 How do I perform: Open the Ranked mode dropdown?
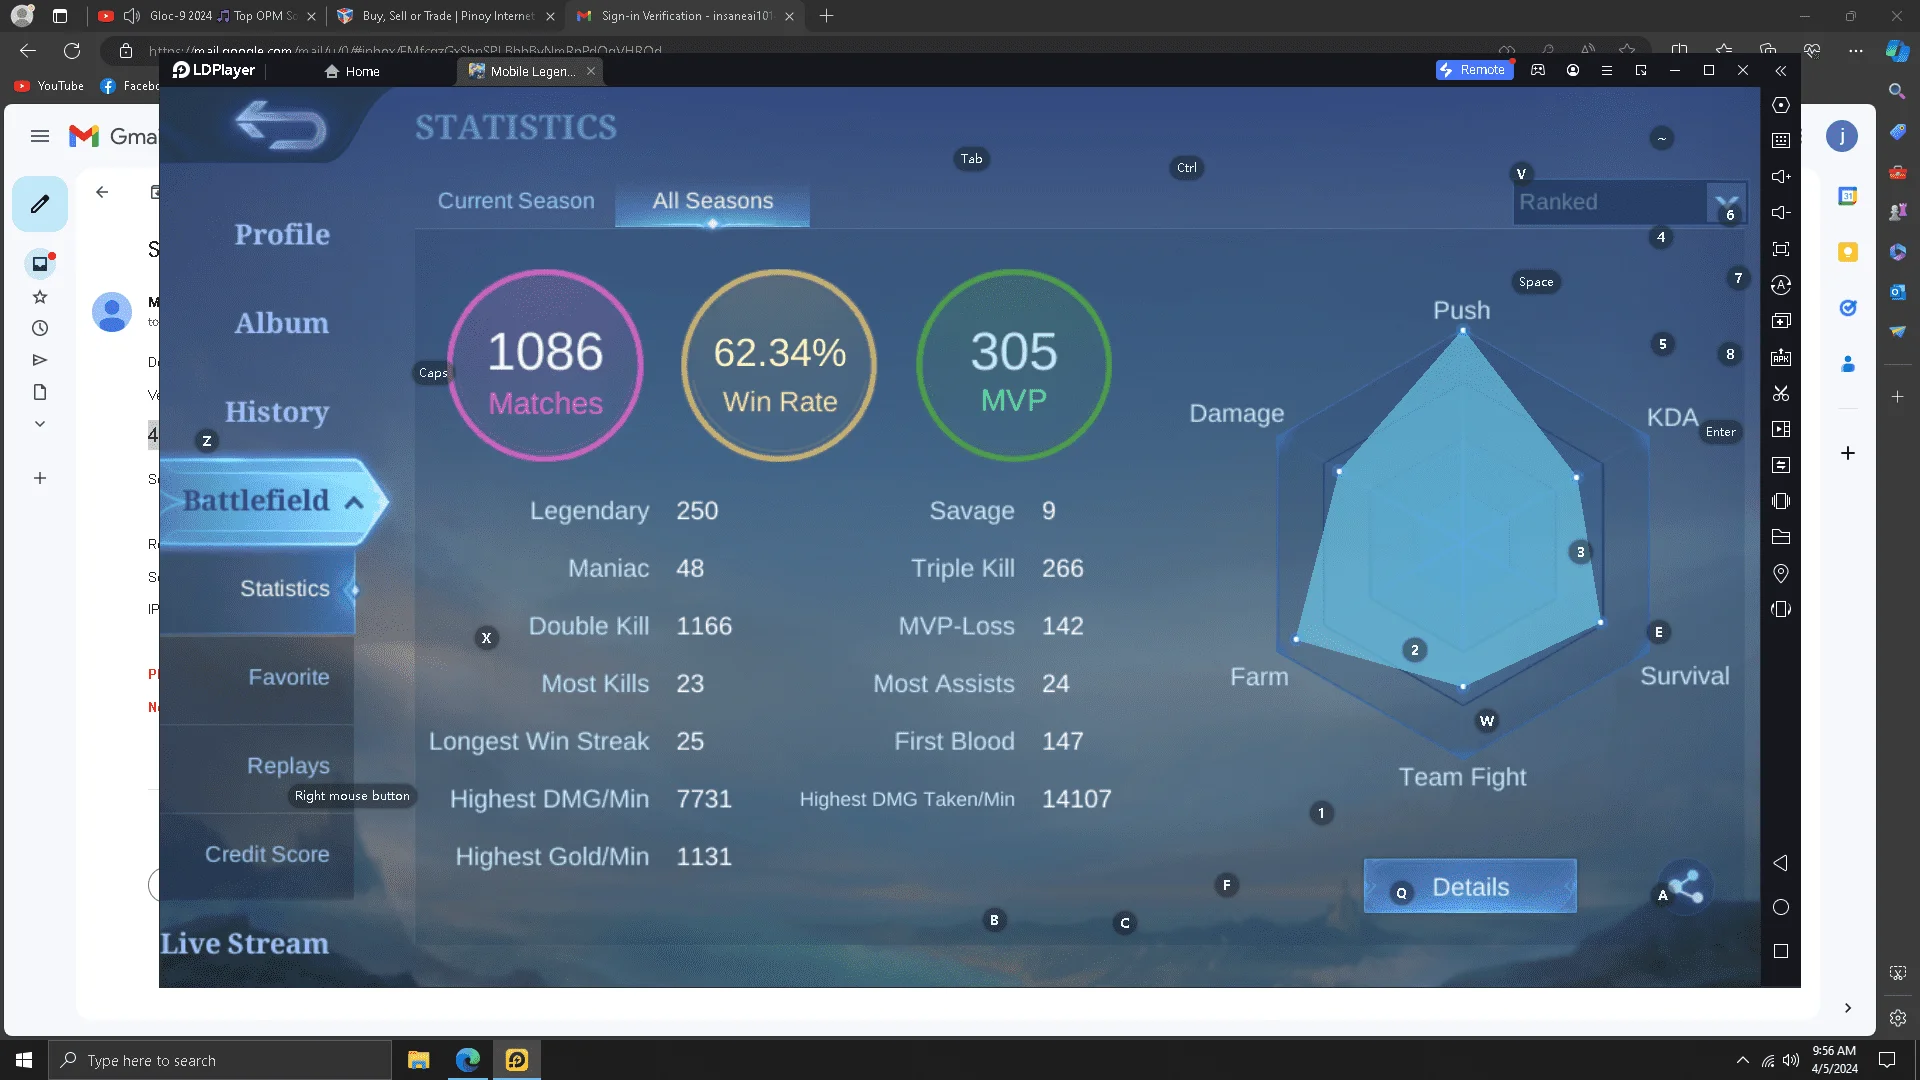click(1630, 202)
